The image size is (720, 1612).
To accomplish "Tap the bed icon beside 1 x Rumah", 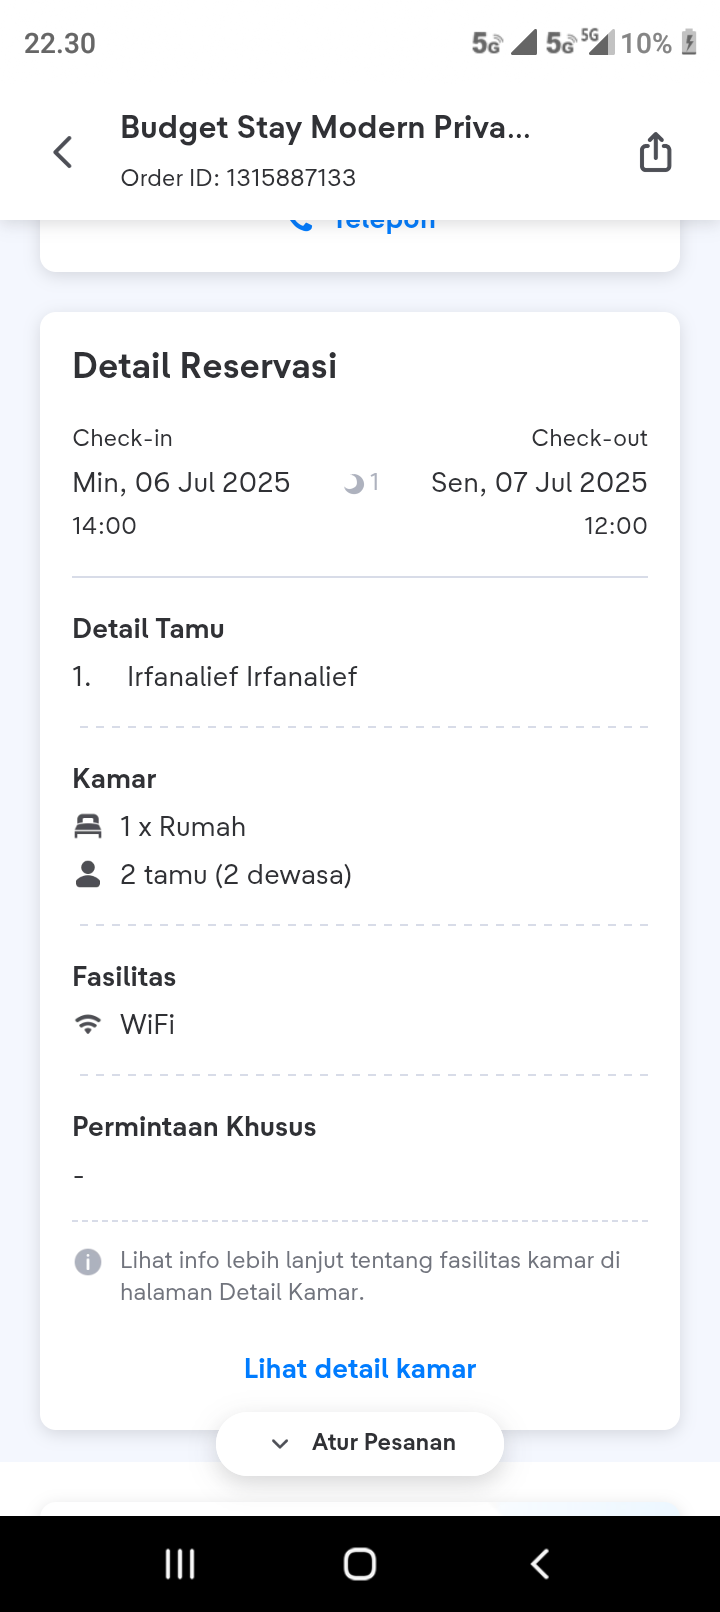I will point(88,827).
